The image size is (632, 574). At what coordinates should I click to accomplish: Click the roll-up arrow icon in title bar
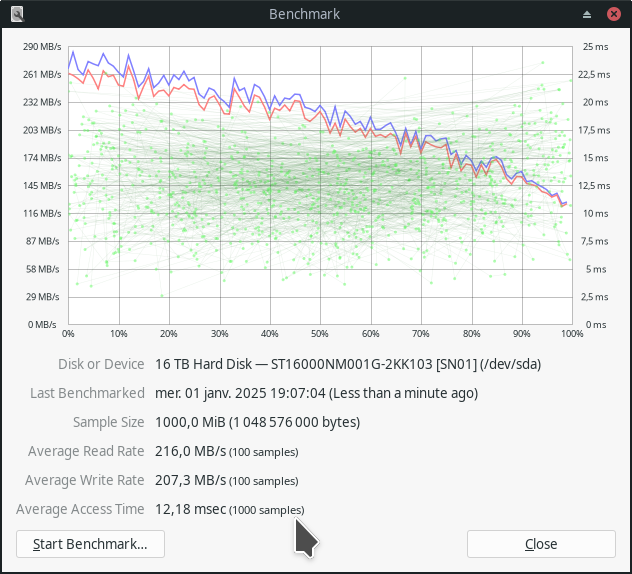pyautogui.click(x=587, y=15)
